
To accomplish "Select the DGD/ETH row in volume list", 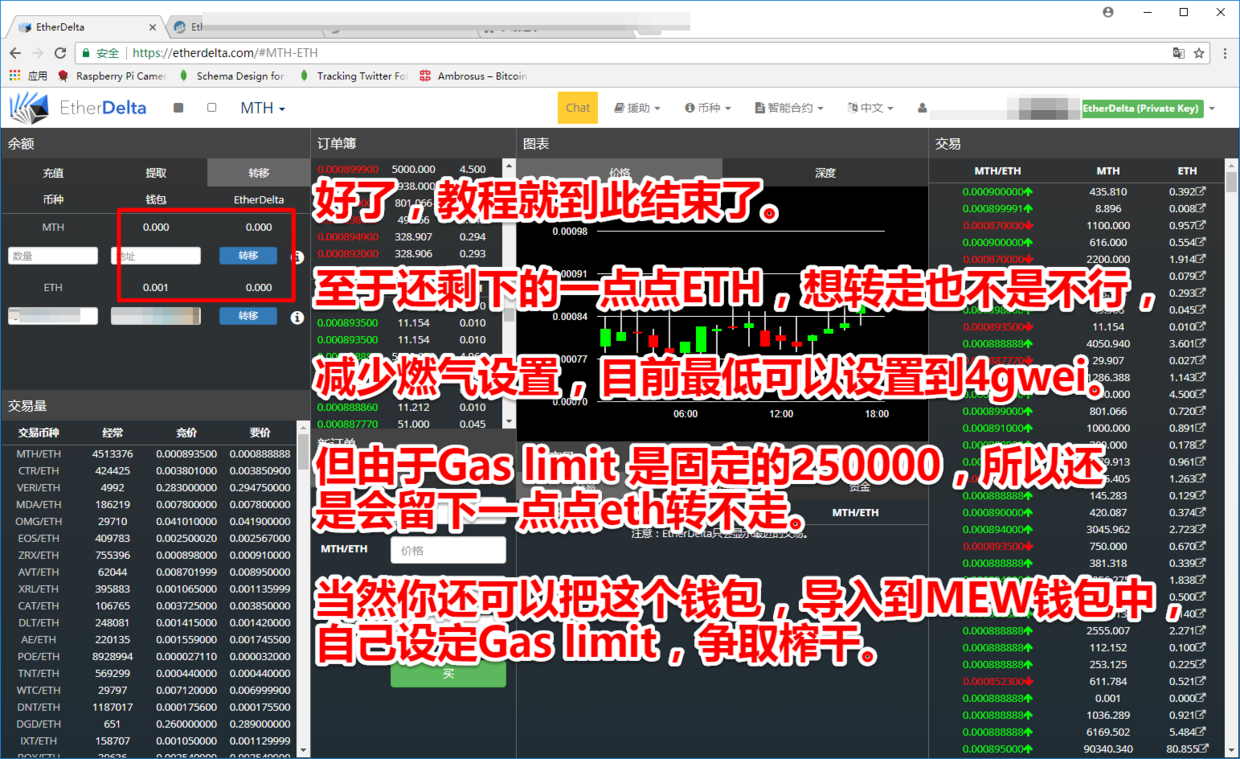I will click(x=151, y=724).
